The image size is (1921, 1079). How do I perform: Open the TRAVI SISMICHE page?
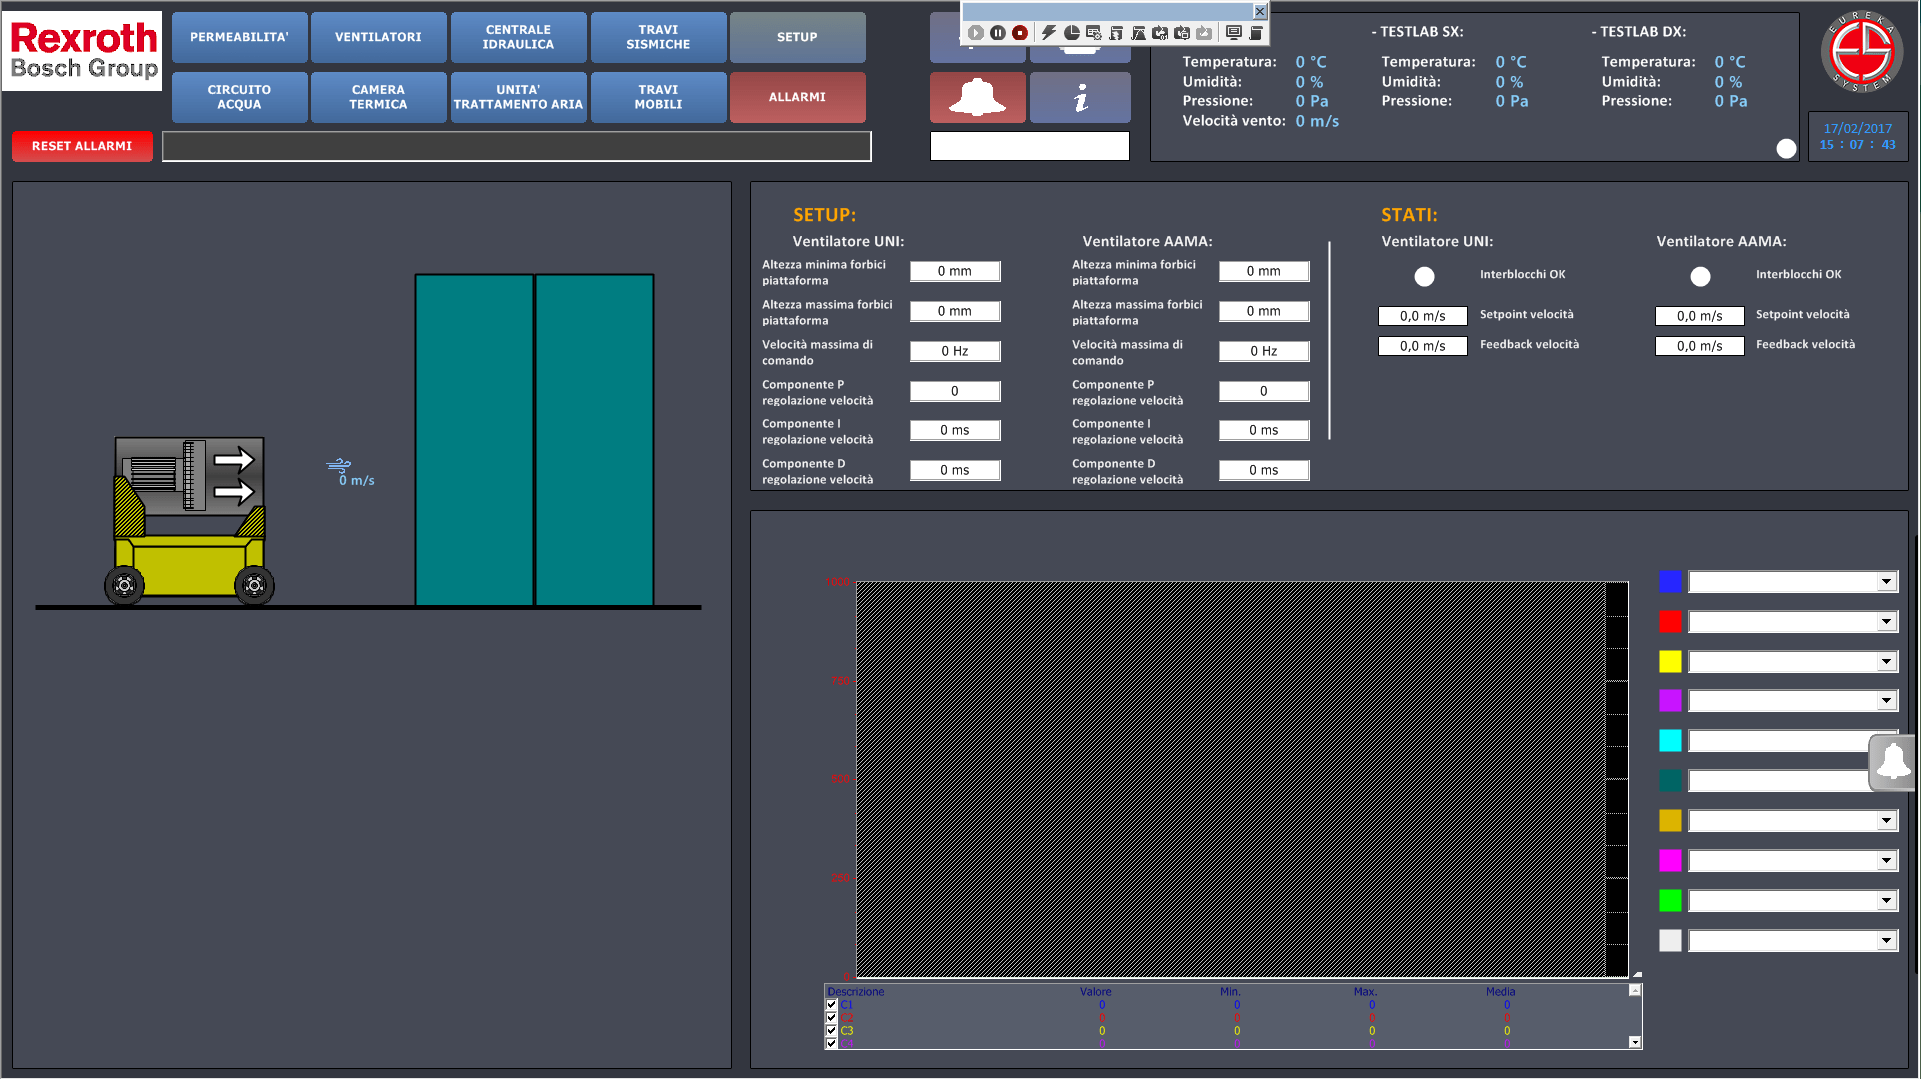[658, 37]
